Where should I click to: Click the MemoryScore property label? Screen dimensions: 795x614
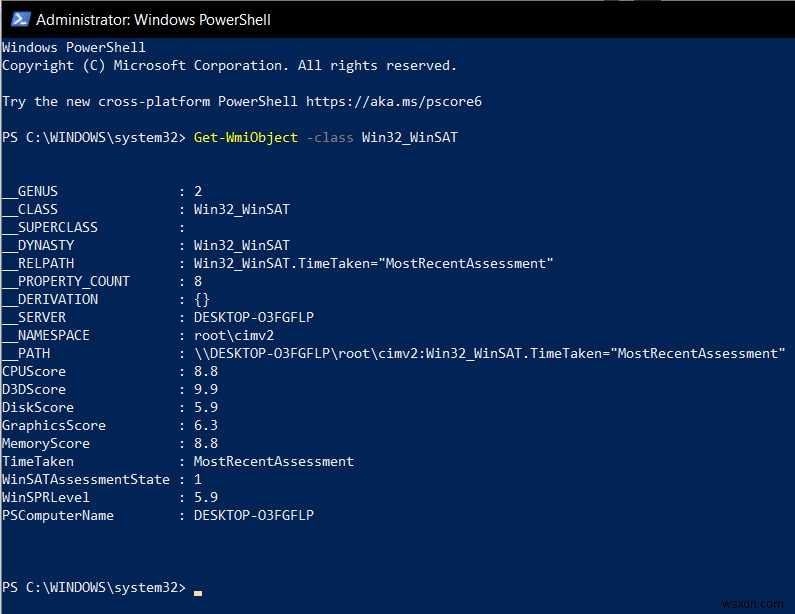coord(46,443)
